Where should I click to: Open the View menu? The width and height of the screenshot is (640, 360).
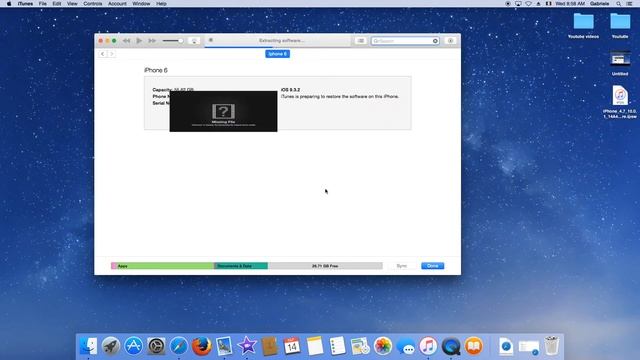pyautogui.click(x=72, y=4)
